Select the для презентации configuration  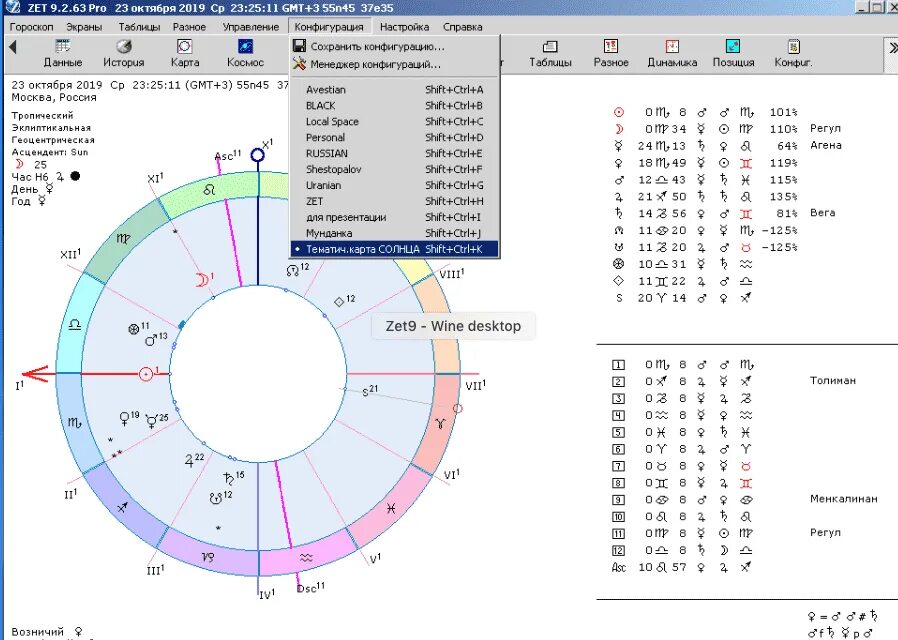click(395, 218)
